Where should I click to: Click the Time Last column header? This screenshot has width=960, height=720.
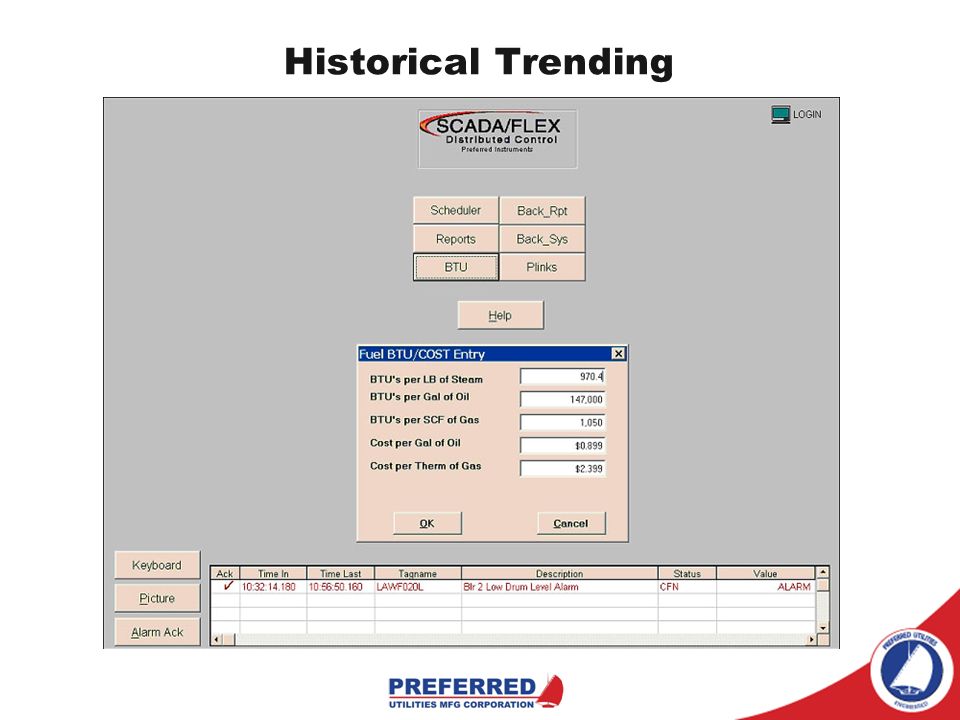click(x=340, y=574)
